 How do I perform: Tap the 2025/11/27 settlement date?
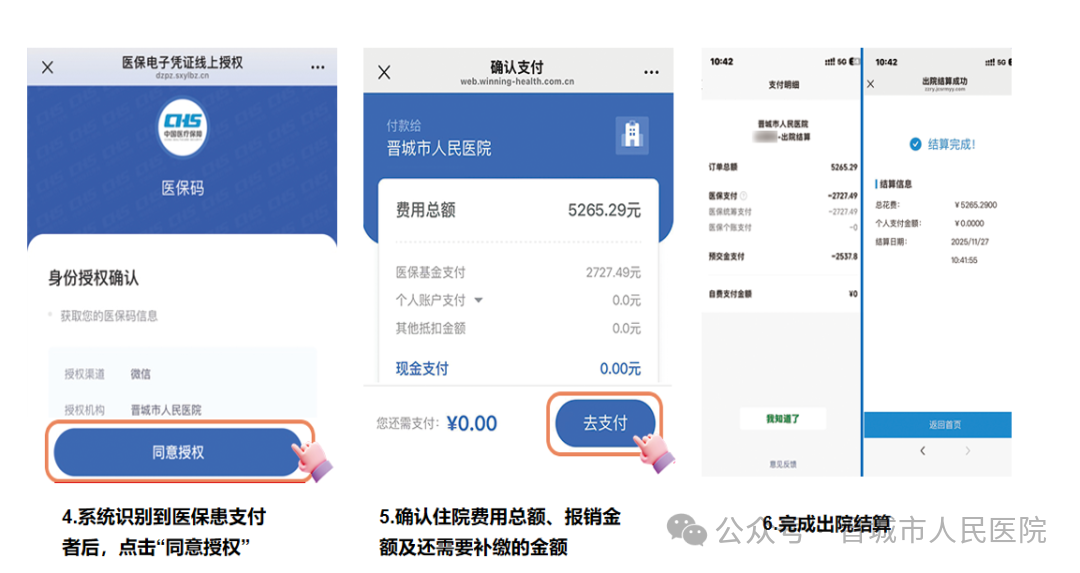[970, 242]
